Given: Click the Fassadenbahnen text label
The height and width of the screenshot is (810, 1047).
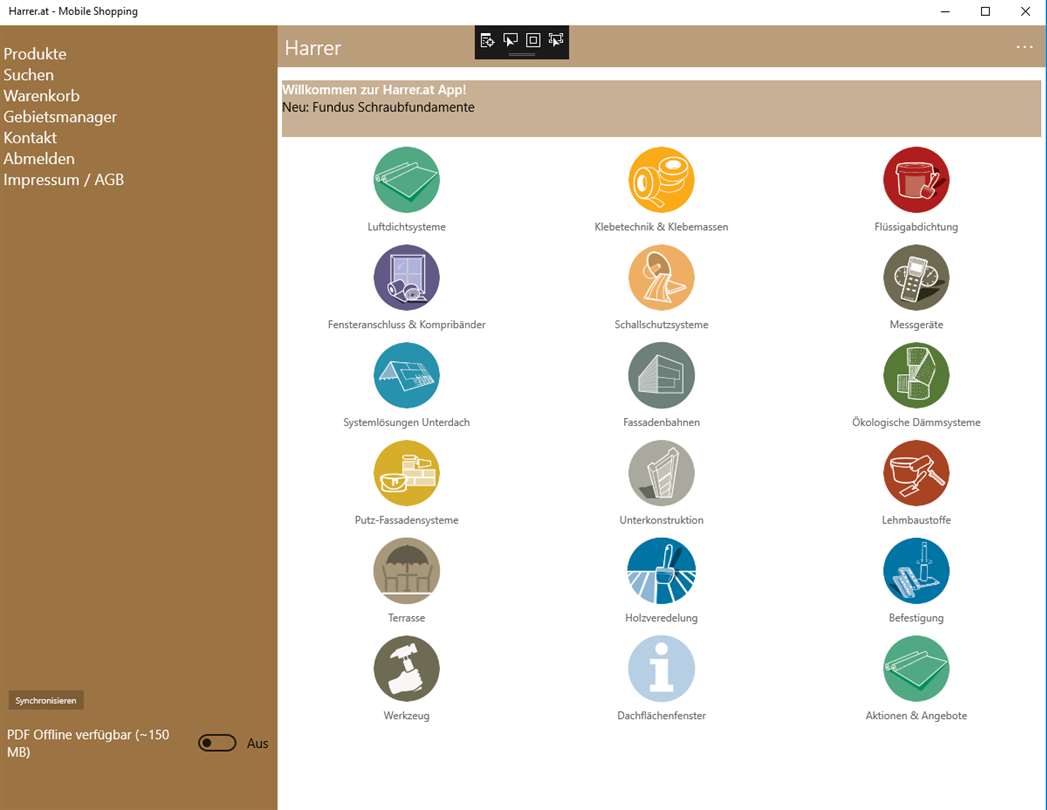Looking at the screenshot, I should coord(661,422).
